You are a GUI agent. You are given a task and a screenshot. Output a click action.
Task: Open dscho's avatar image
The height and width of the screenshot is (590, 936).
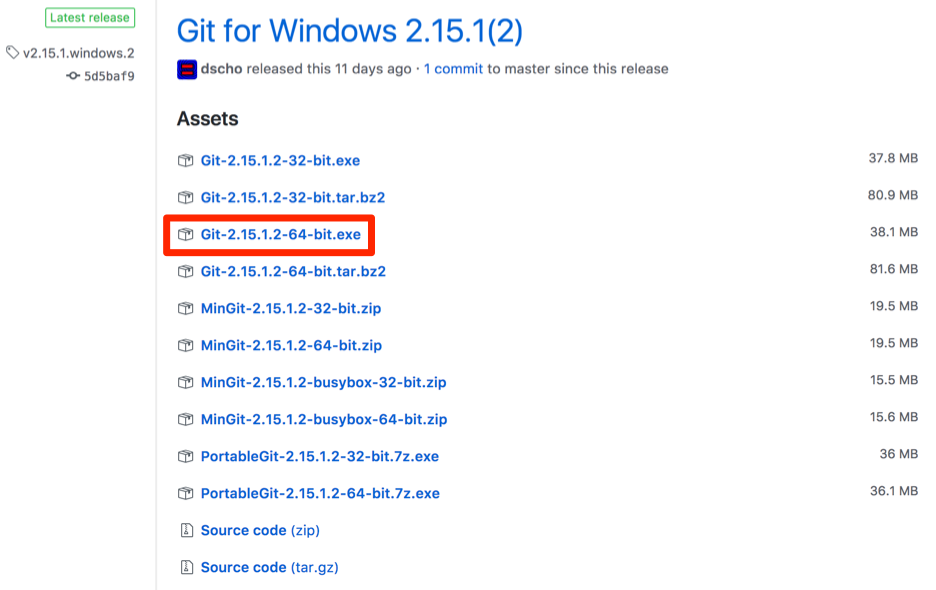click(187, 69)
